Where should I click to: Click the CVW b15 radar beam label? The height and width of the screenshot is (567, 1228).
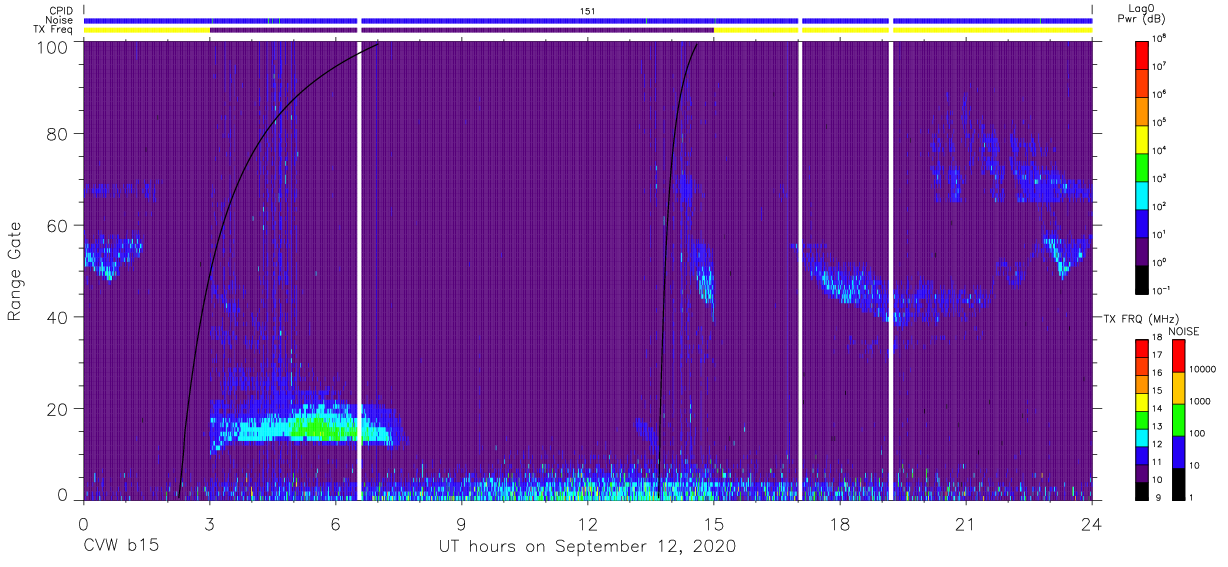(x=121, y=547)
